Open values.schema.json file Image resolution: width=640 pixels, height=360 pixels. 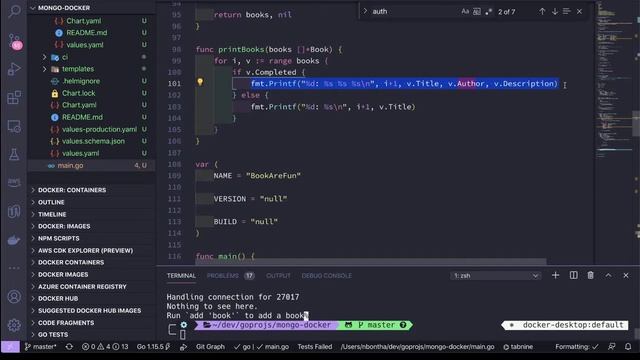click(92, 141)
